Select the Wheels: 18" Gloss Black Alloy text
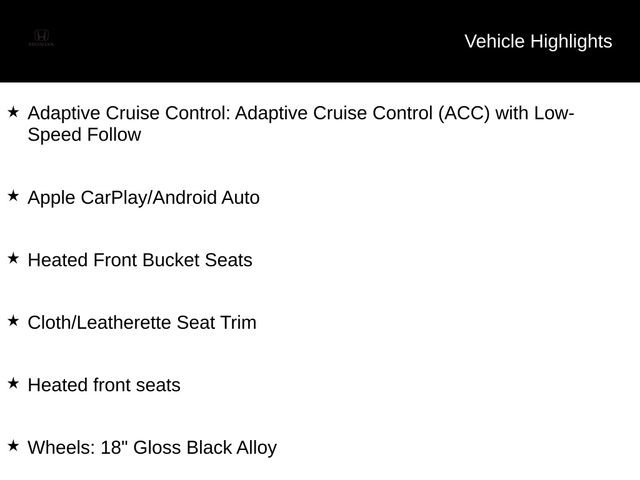This screenshot has width=640, height=480. tap(152, 447)
